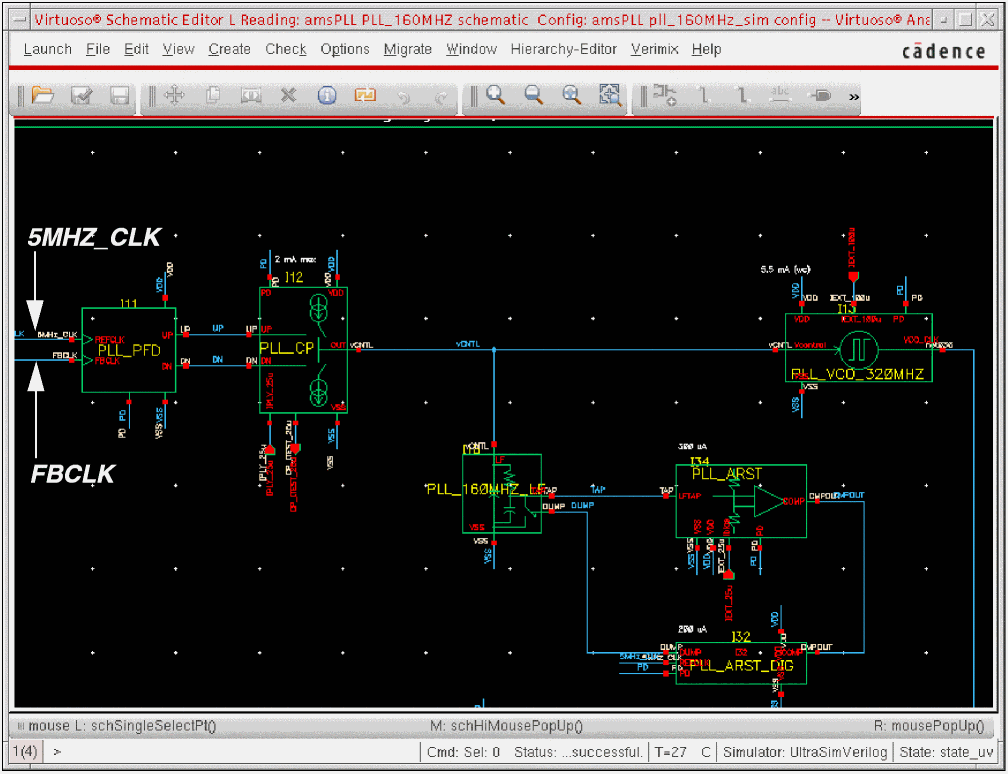Open the Migrate menu
Screen dimensions: 1008x774
pyautogui.click(x=407, y=49)
